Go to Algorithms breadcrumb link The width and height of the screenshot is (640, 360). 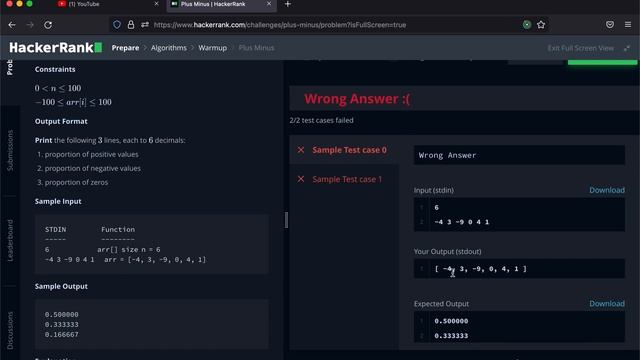[x=169, y=48]
